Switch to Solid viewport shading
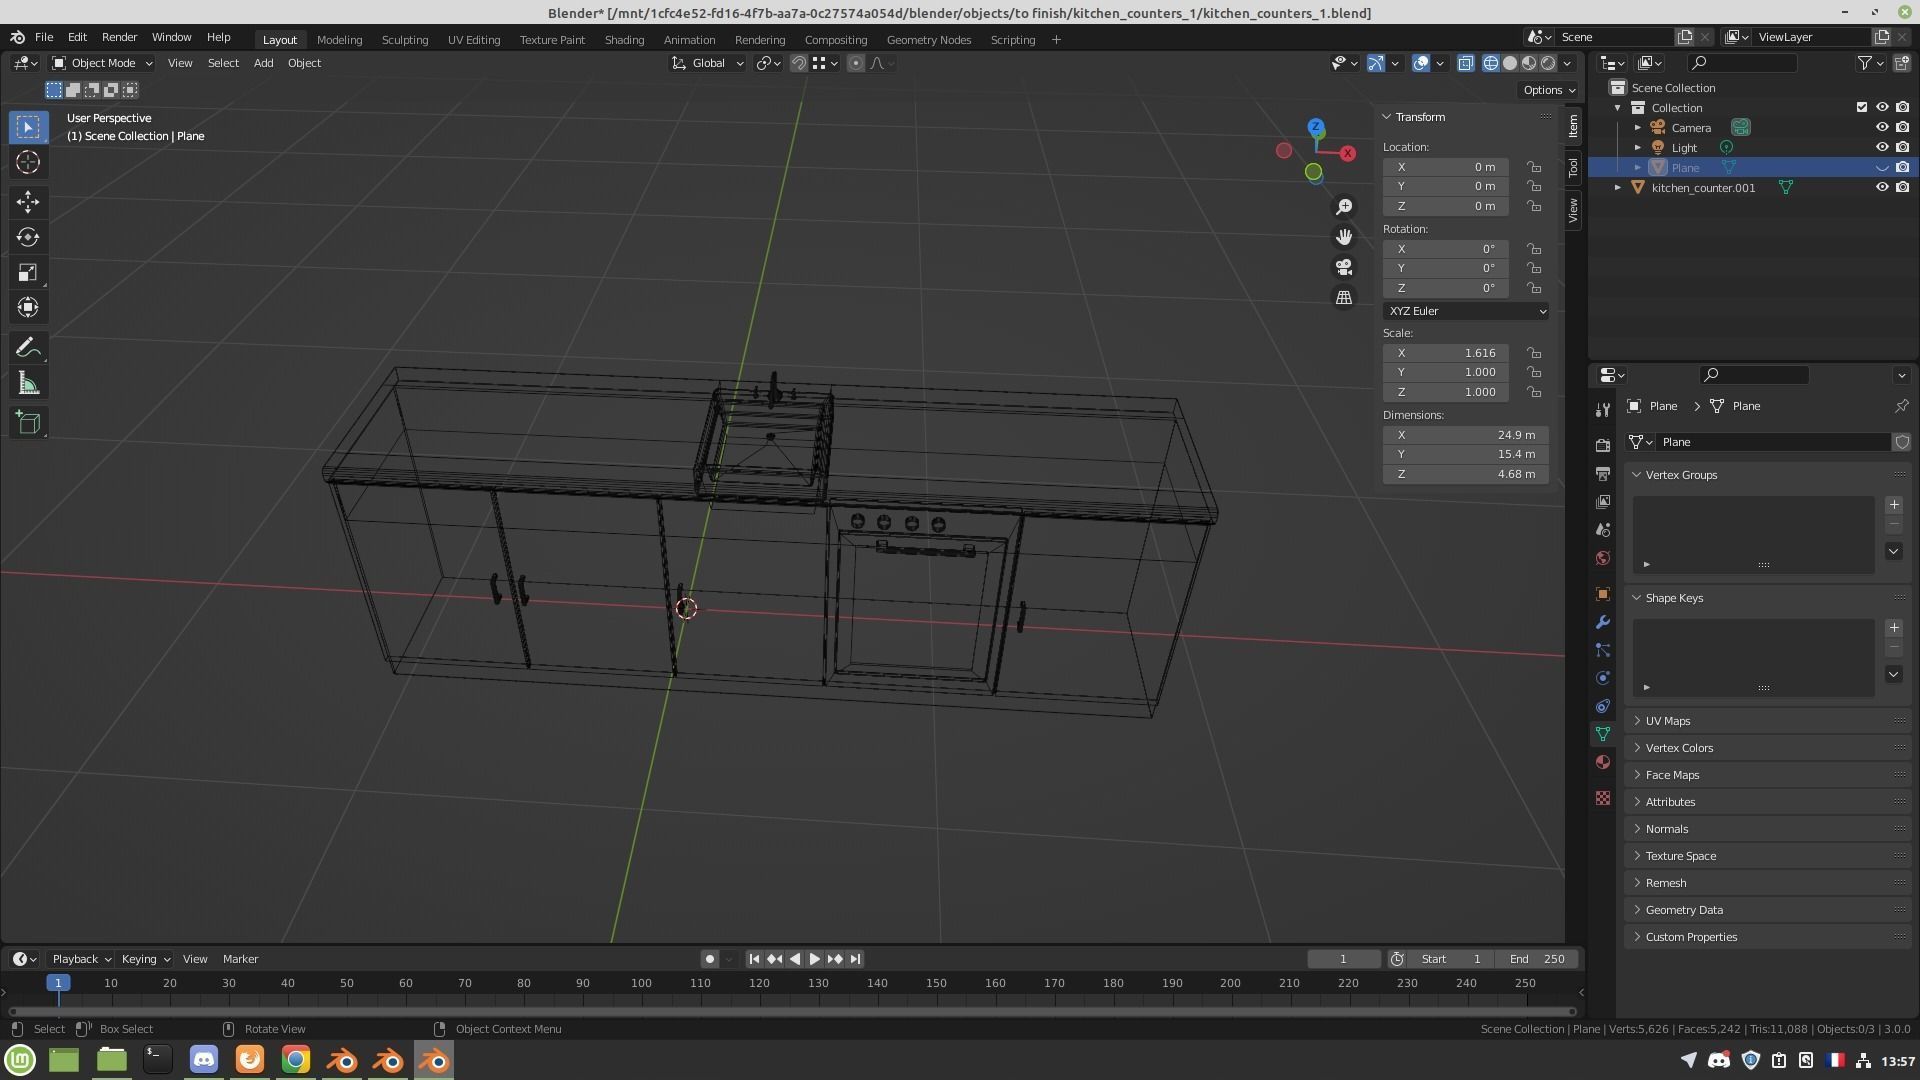1920x1080 pixels. pyautogui.click(x=1510, y=63)
